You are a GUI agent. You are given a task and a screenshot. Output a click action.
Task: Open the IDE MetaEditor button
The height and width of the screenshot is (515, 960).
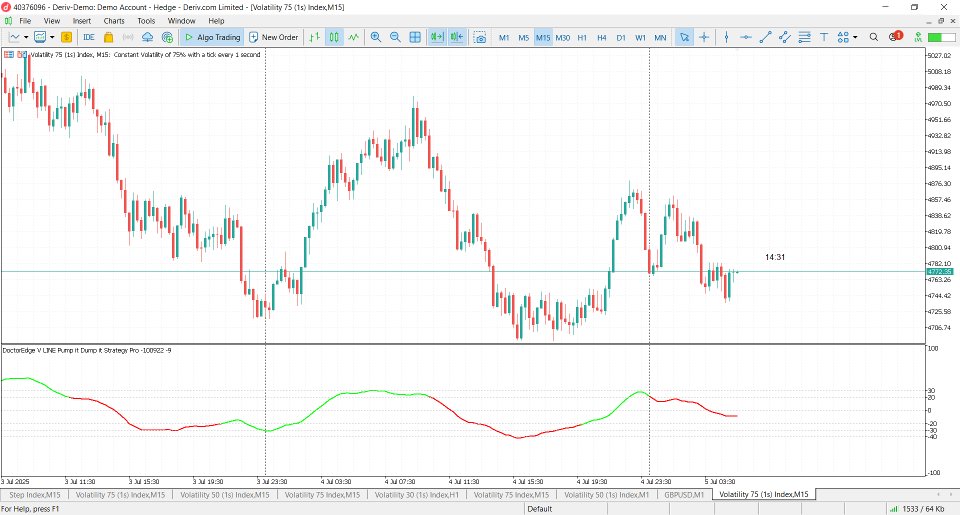tap(89, 37)
